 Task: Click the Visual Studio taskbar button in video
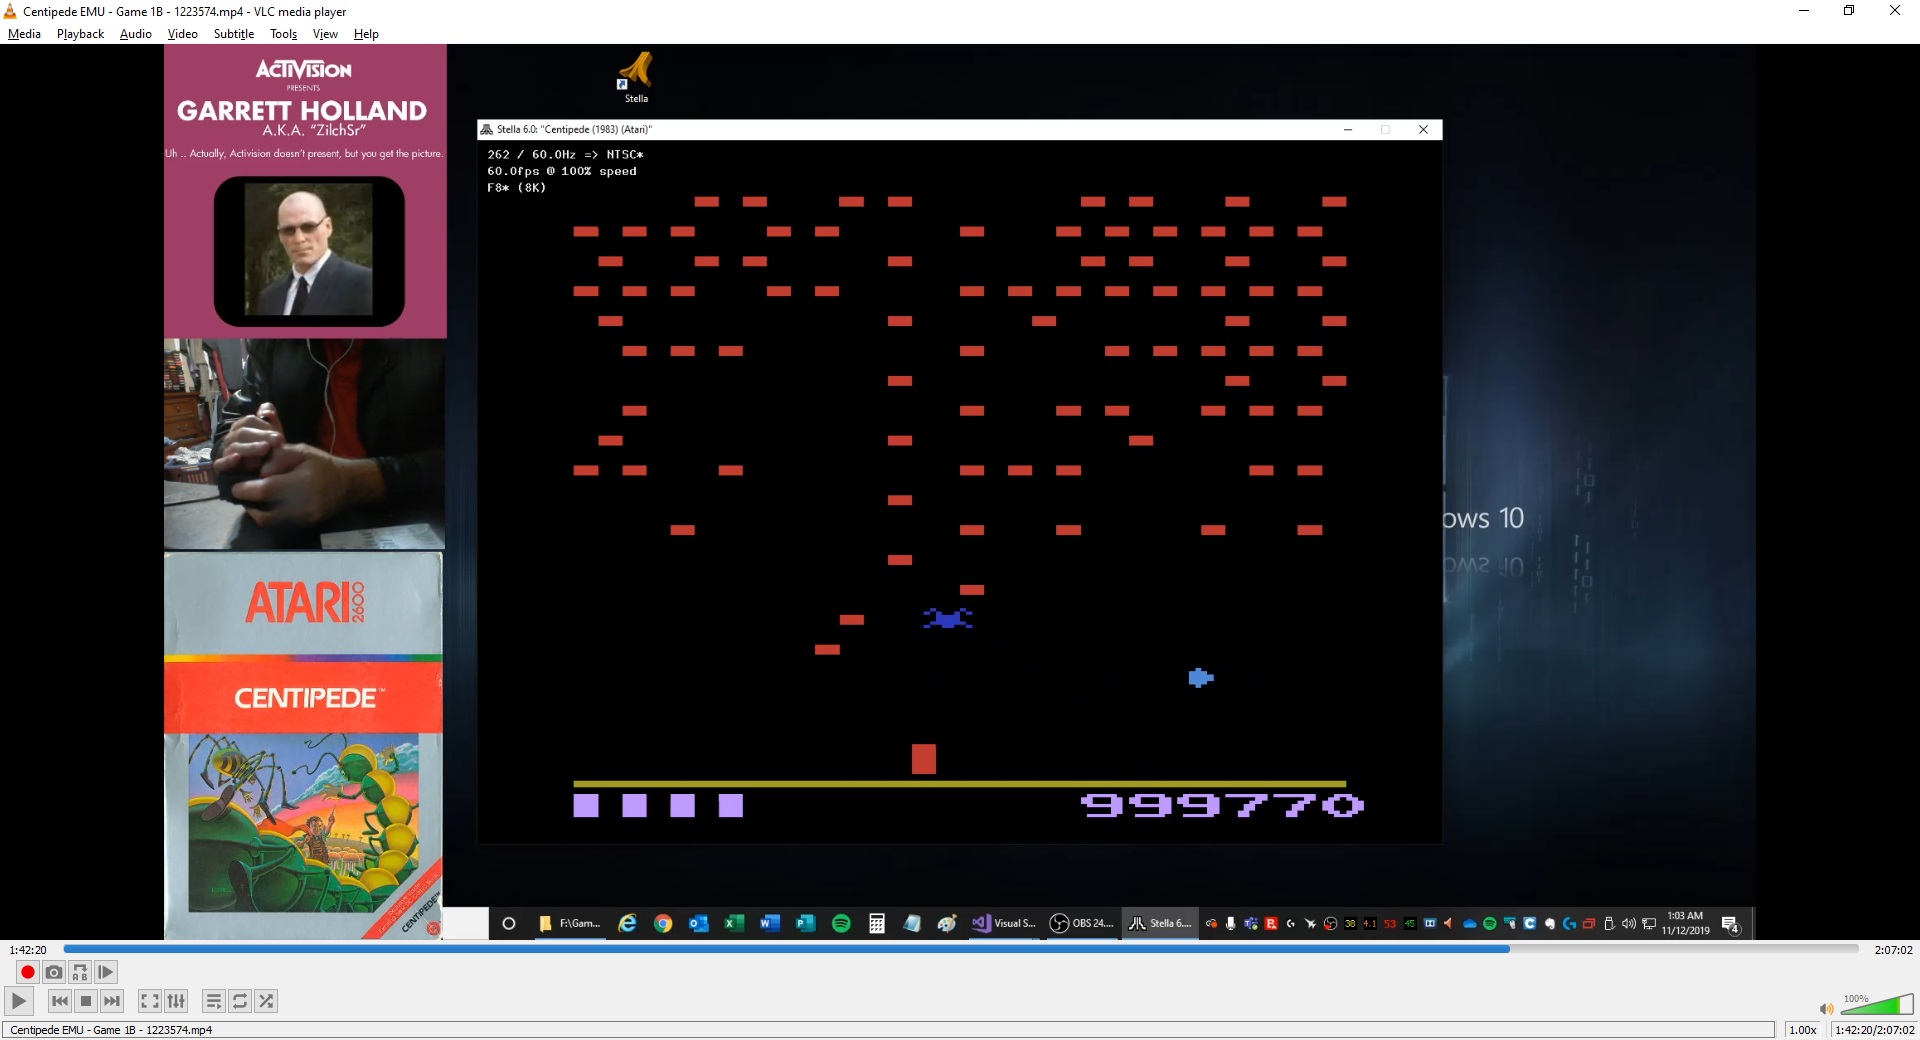pyautogui.click(x=1004, y=923)
